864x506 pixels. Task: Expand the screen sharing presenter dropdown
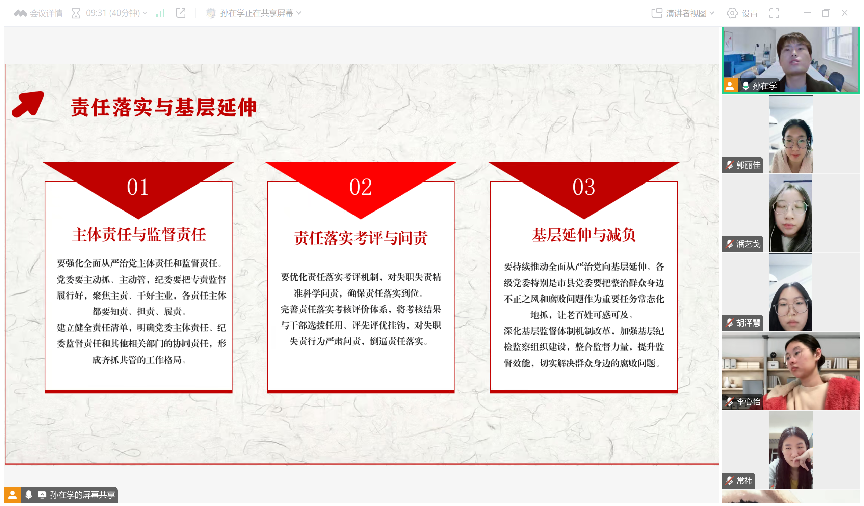pyautogui.click(x=254, y=13)
